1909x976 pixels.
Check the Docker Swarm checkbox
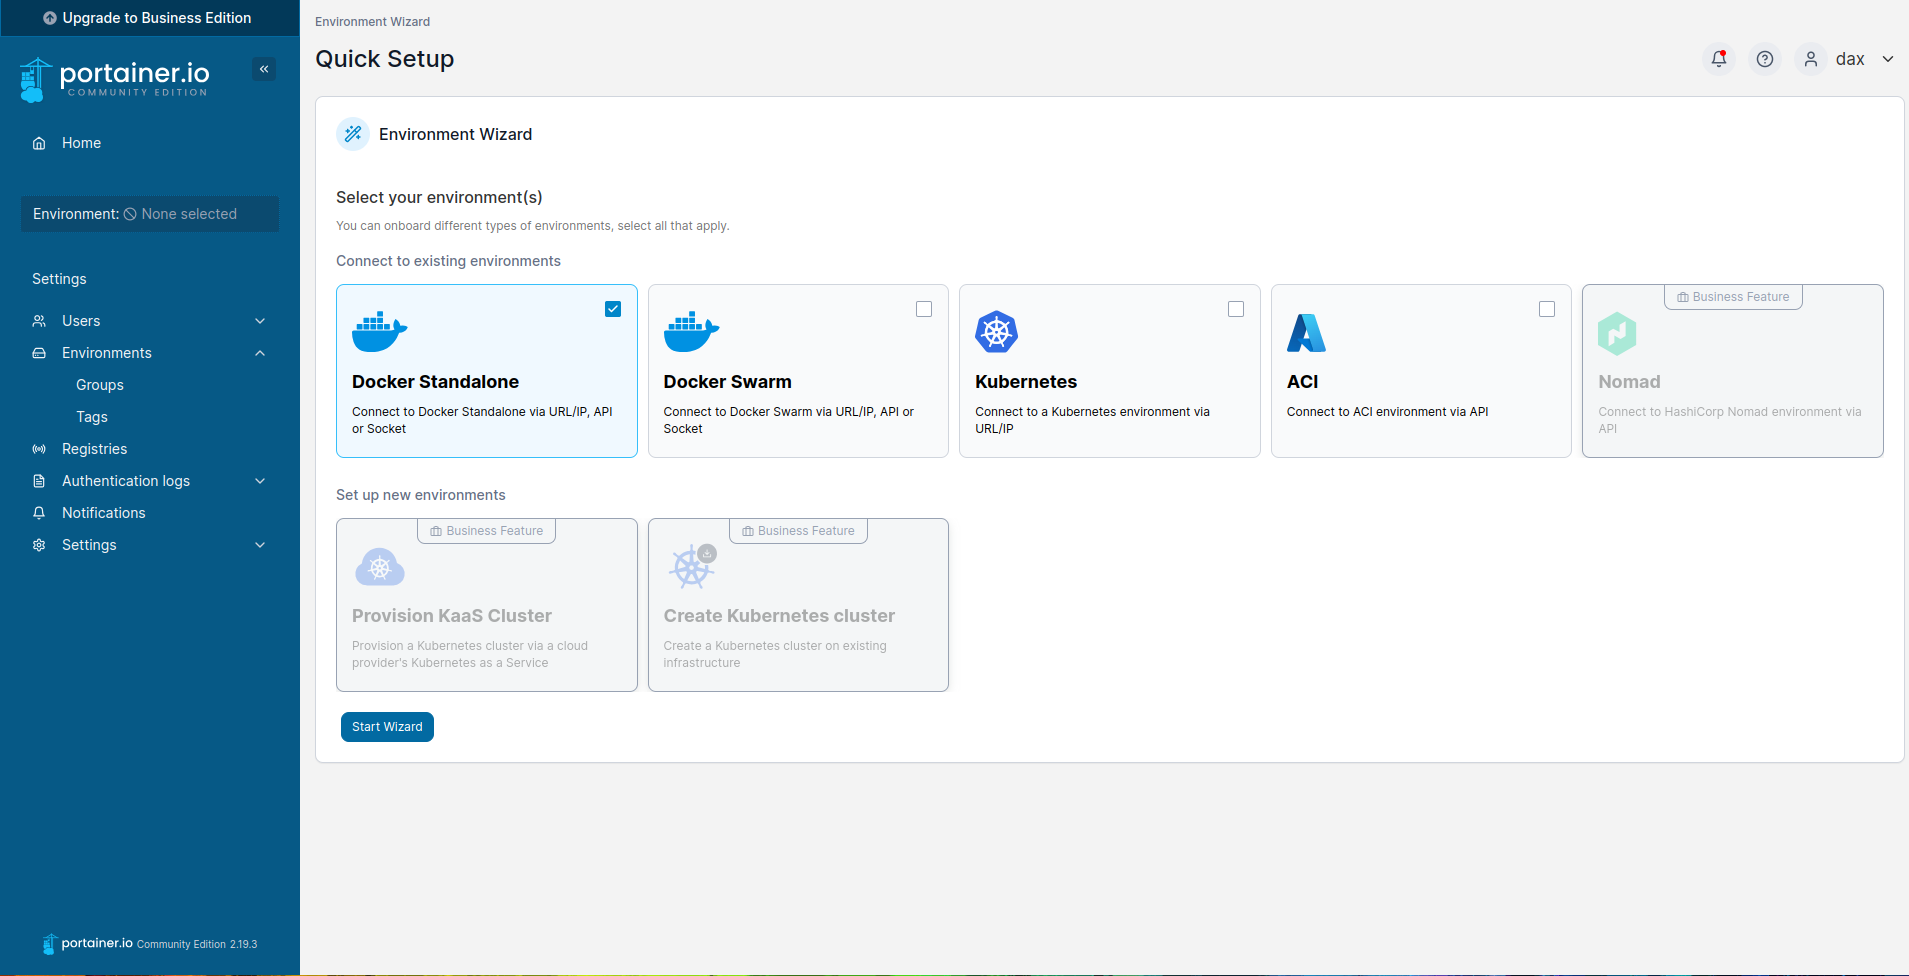click(x=924, y=309)
